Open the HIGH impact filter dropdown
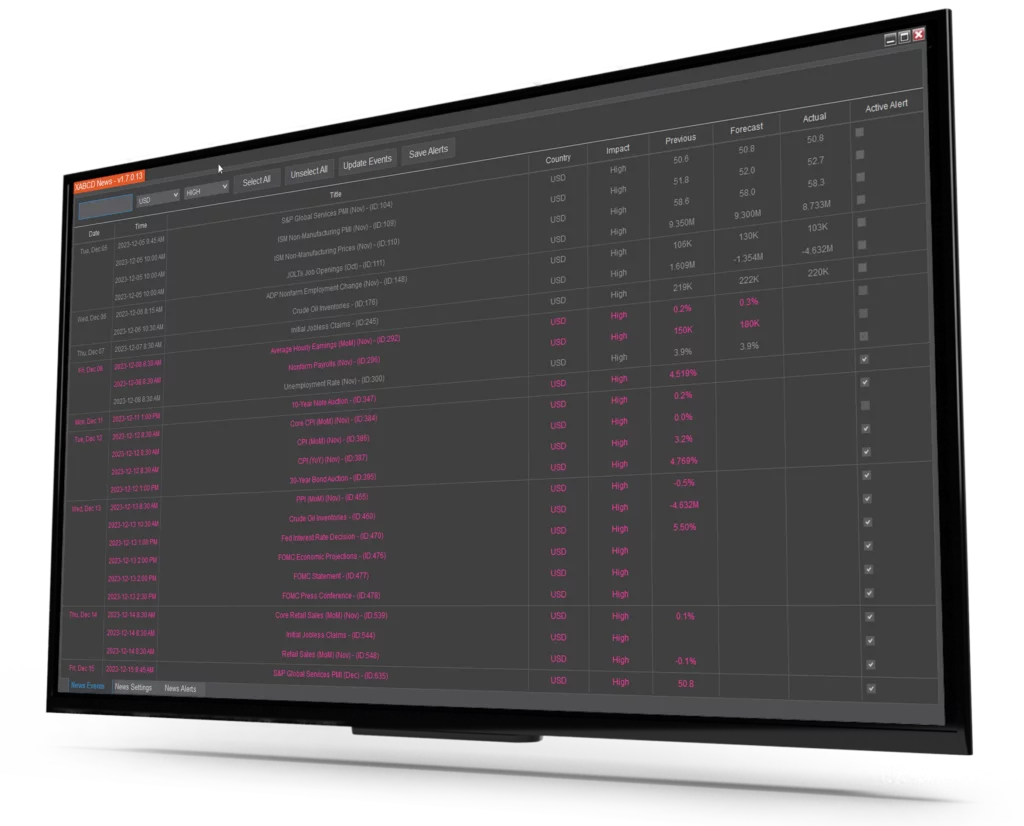1024x826 pixels. 206,190
